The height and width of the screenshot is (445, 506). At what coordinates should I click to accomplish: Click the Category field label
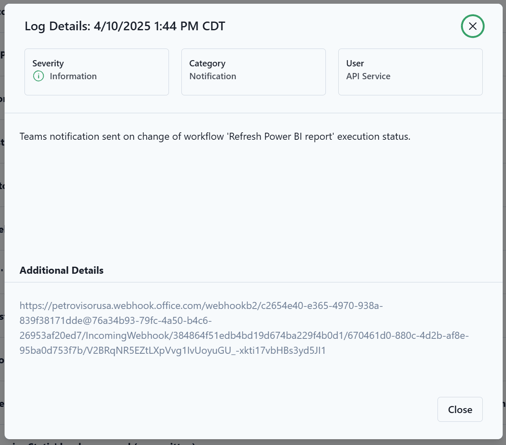[x=207, y=63]
